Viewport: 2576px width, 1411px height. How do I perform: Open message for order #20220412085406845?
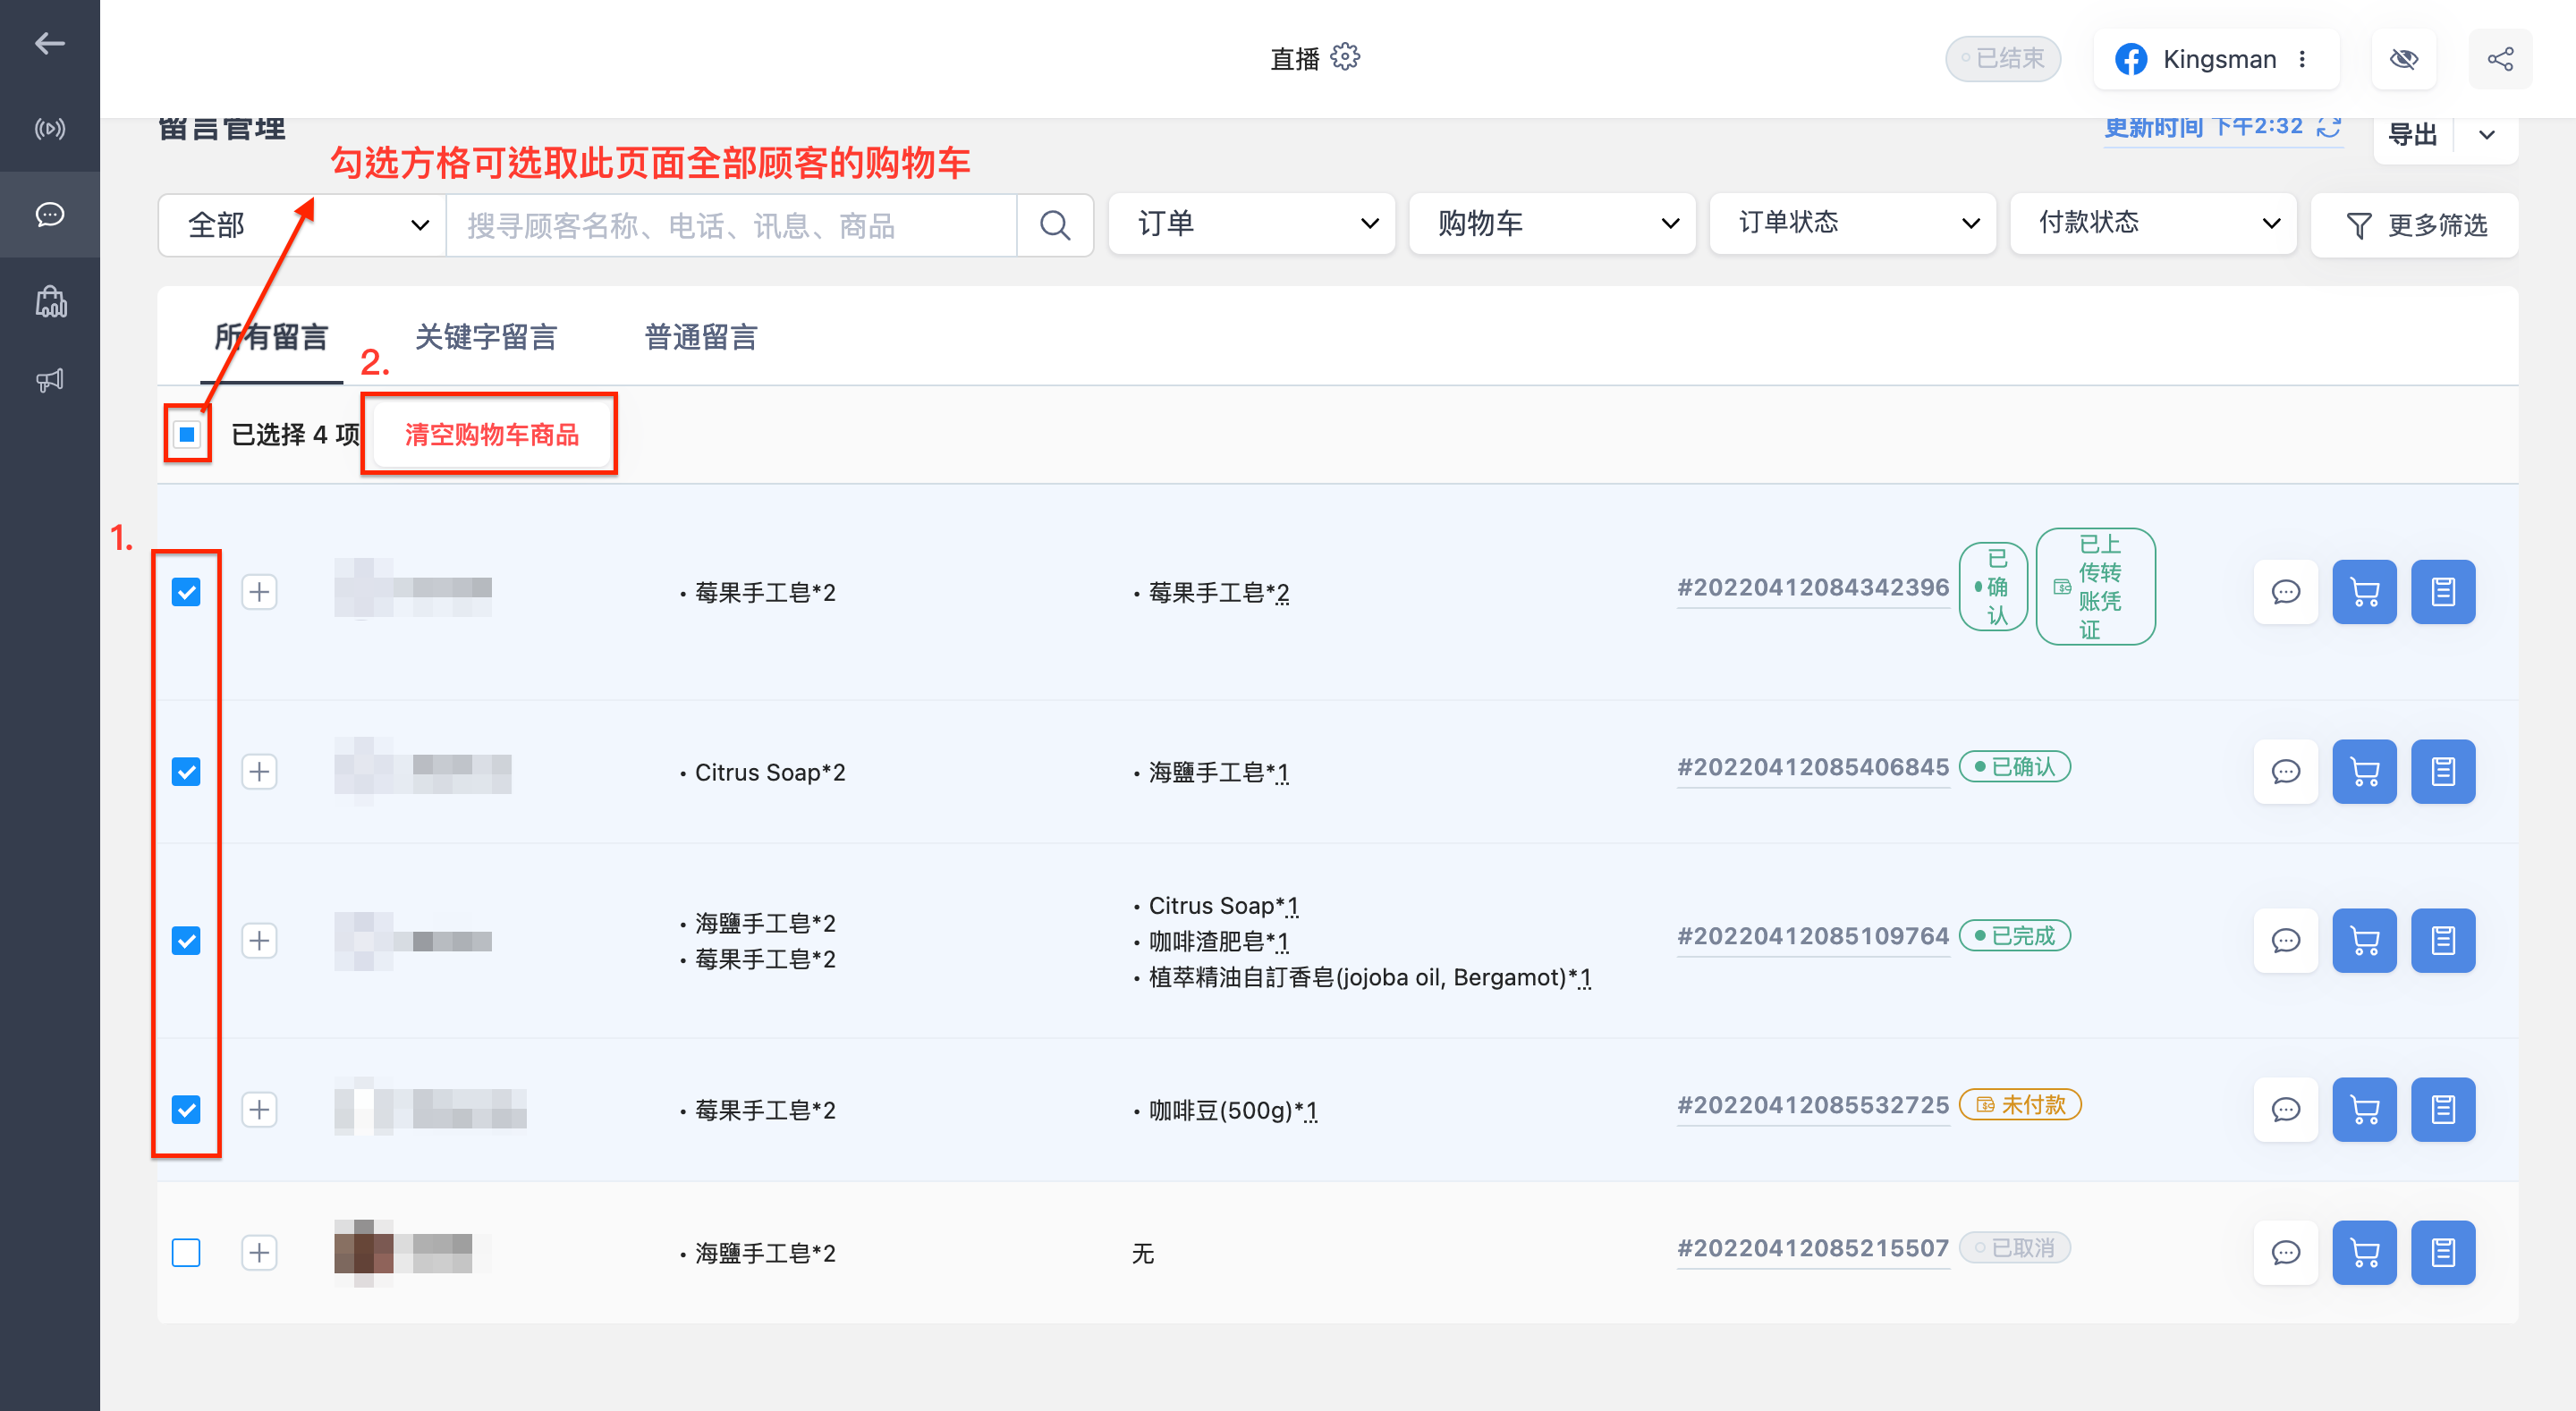2286,772
